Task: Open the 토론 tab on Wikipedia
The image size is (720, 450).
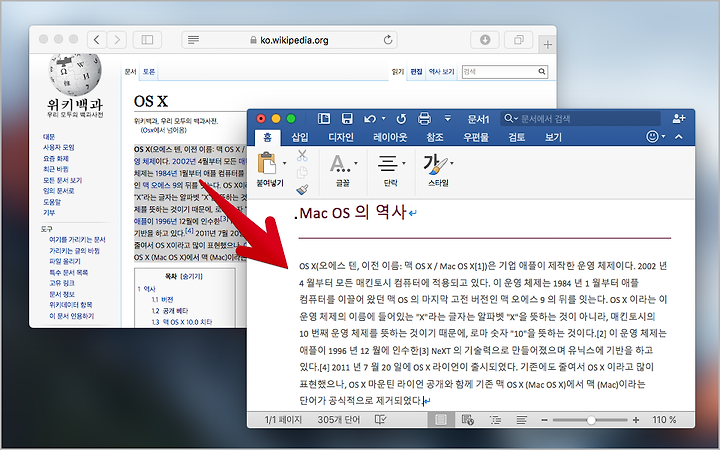Action: 149,72
